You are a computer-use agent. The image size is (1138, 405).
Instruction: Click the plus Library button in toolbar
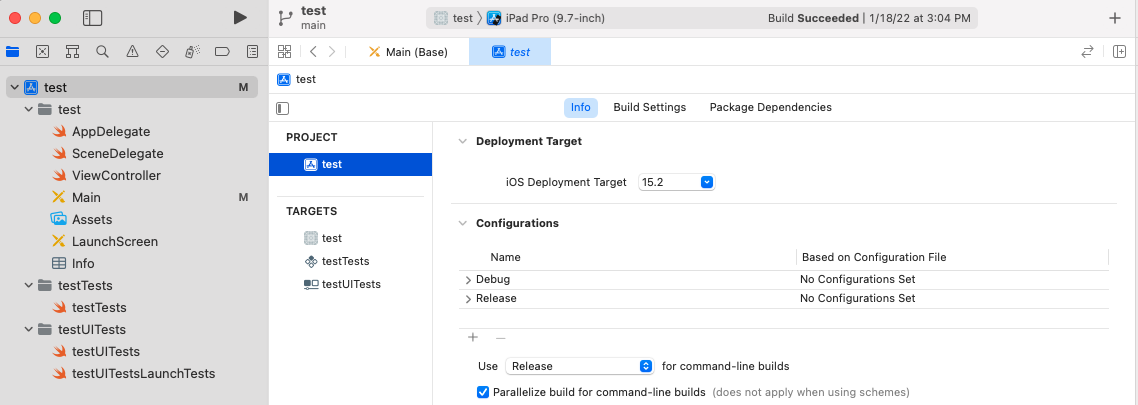[x=1116, y=18]
